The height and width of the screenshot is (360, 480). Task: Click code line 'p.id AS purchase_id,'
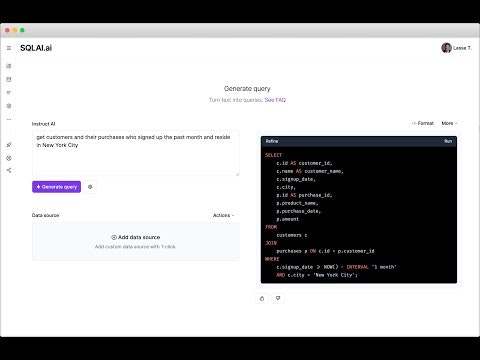[x=304, y=195]
